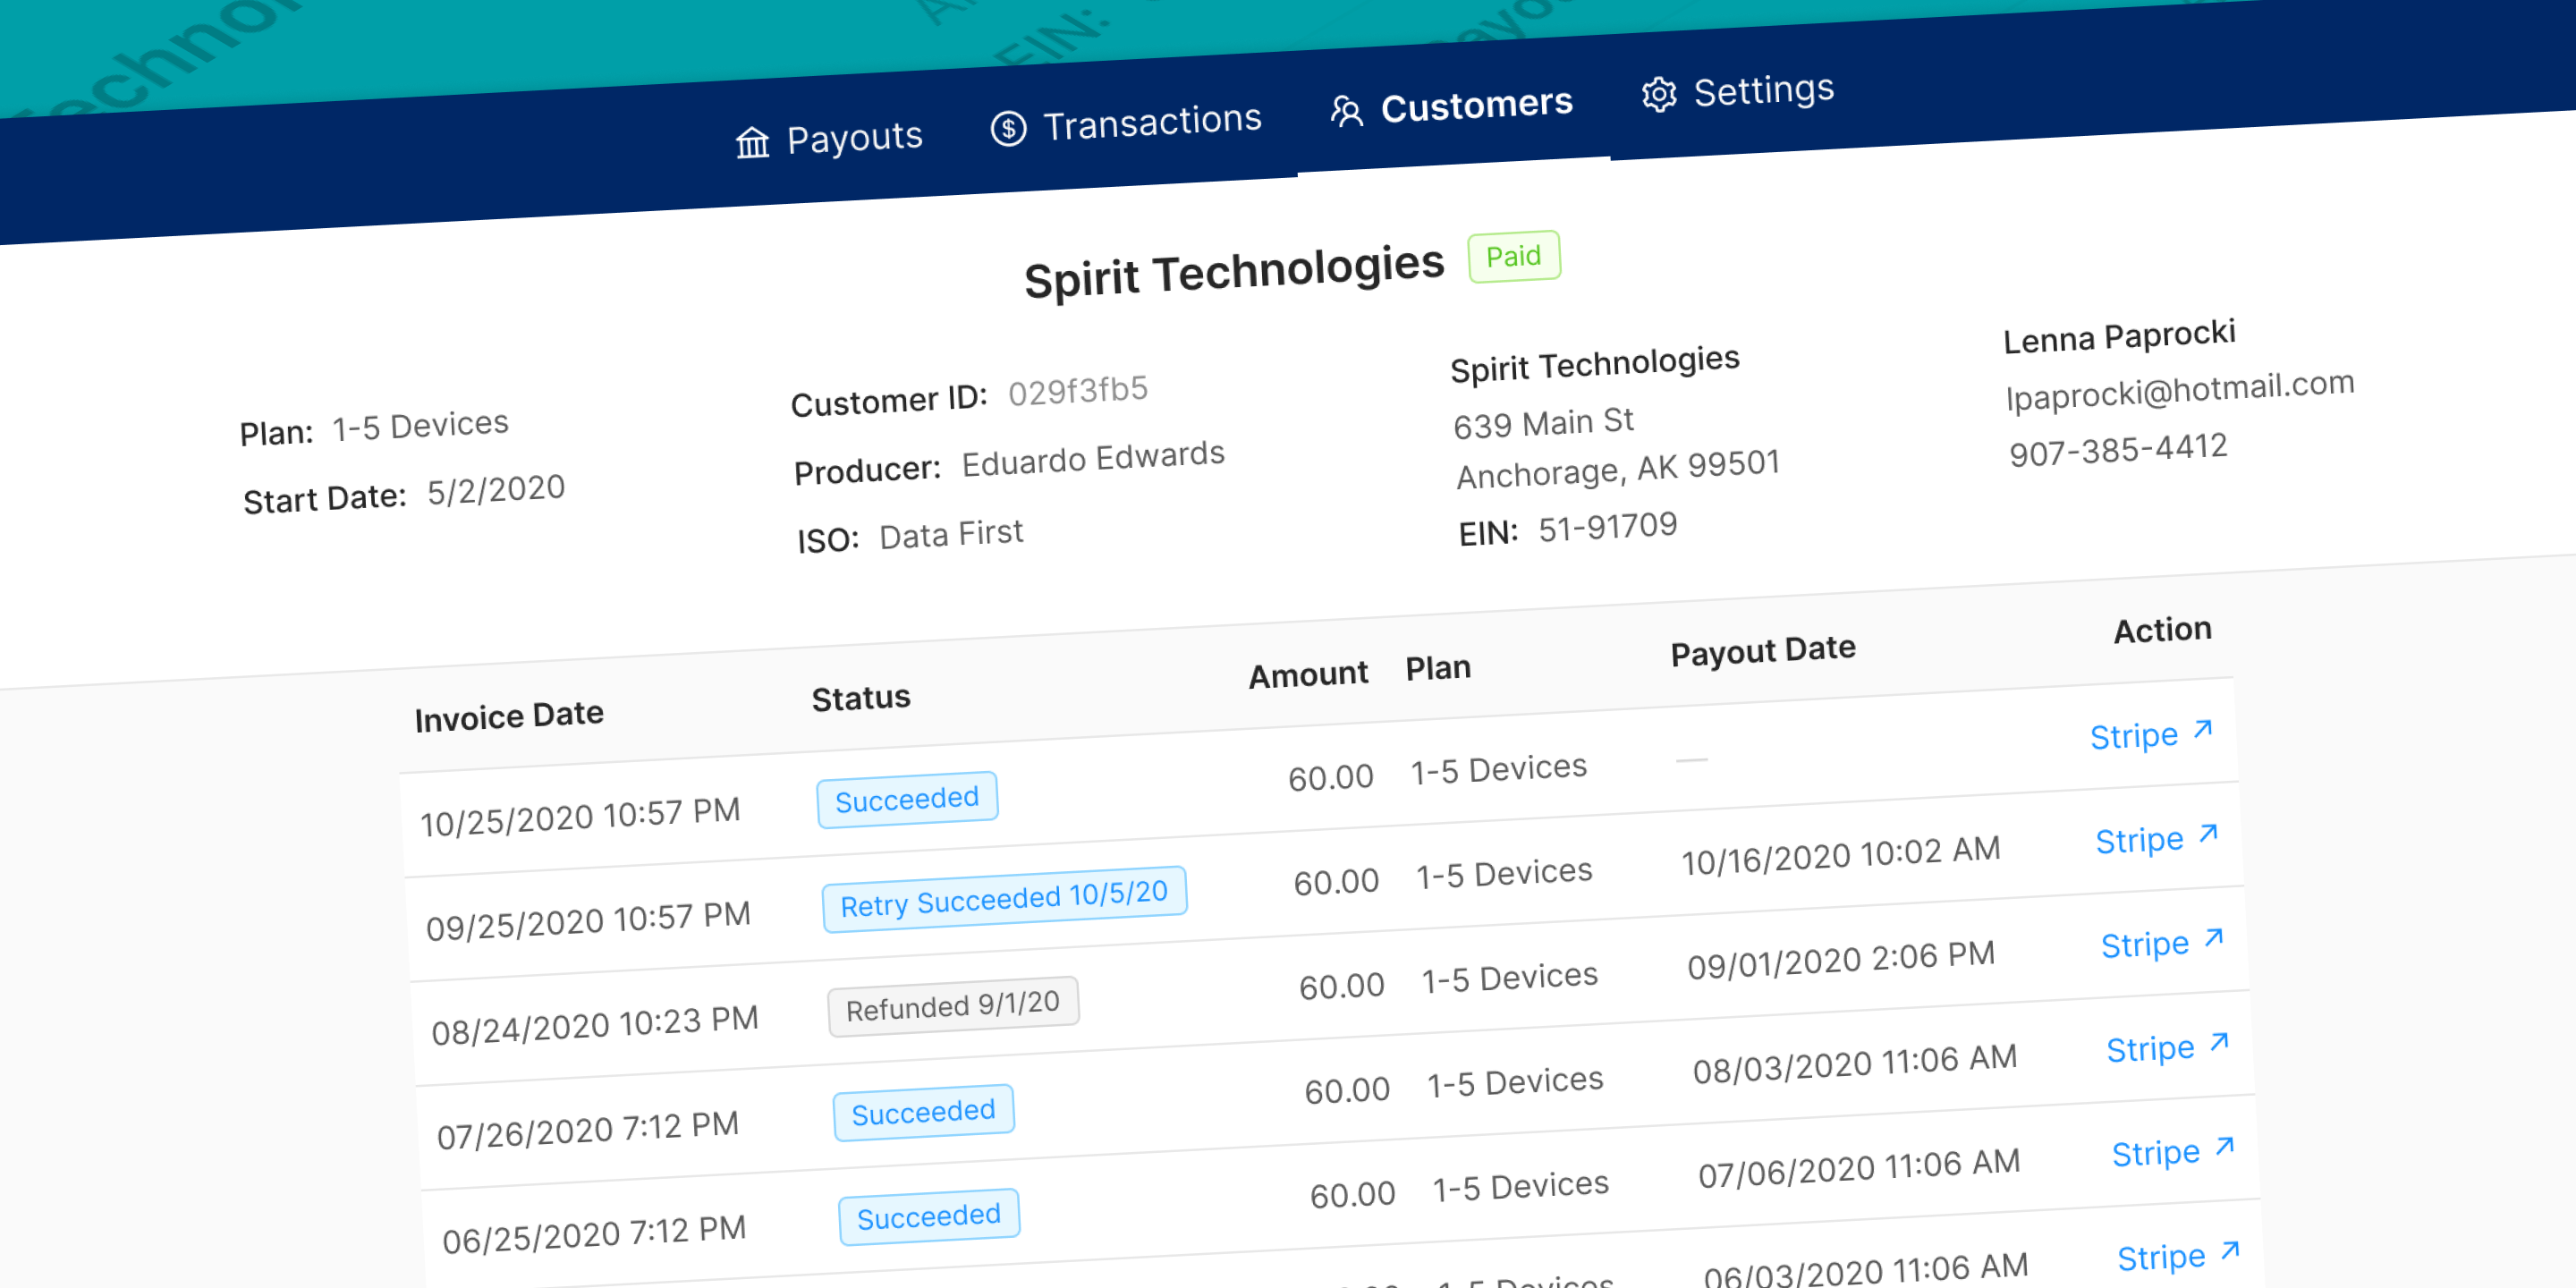Click Succeeded badge on 10/25/2020 row
Screen dimensions: 2576x1288
click(x=907, y=799)
